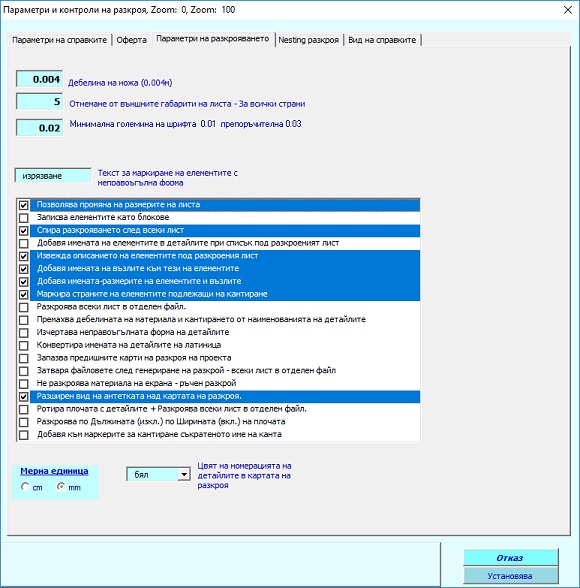Check Записва елементите като блокове
This screenshot has width=580, height=588.
tap(24, 218)
